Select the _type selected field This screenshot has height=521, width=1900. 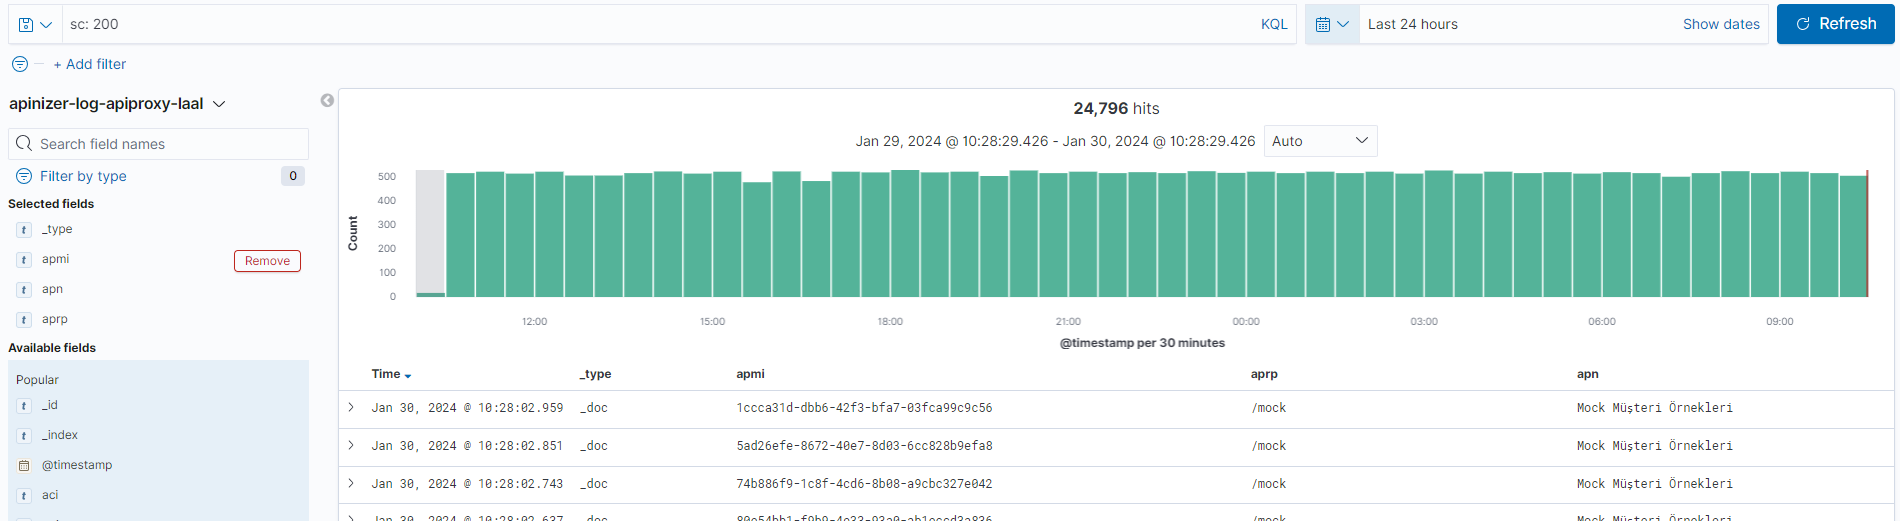coord(57,229)
